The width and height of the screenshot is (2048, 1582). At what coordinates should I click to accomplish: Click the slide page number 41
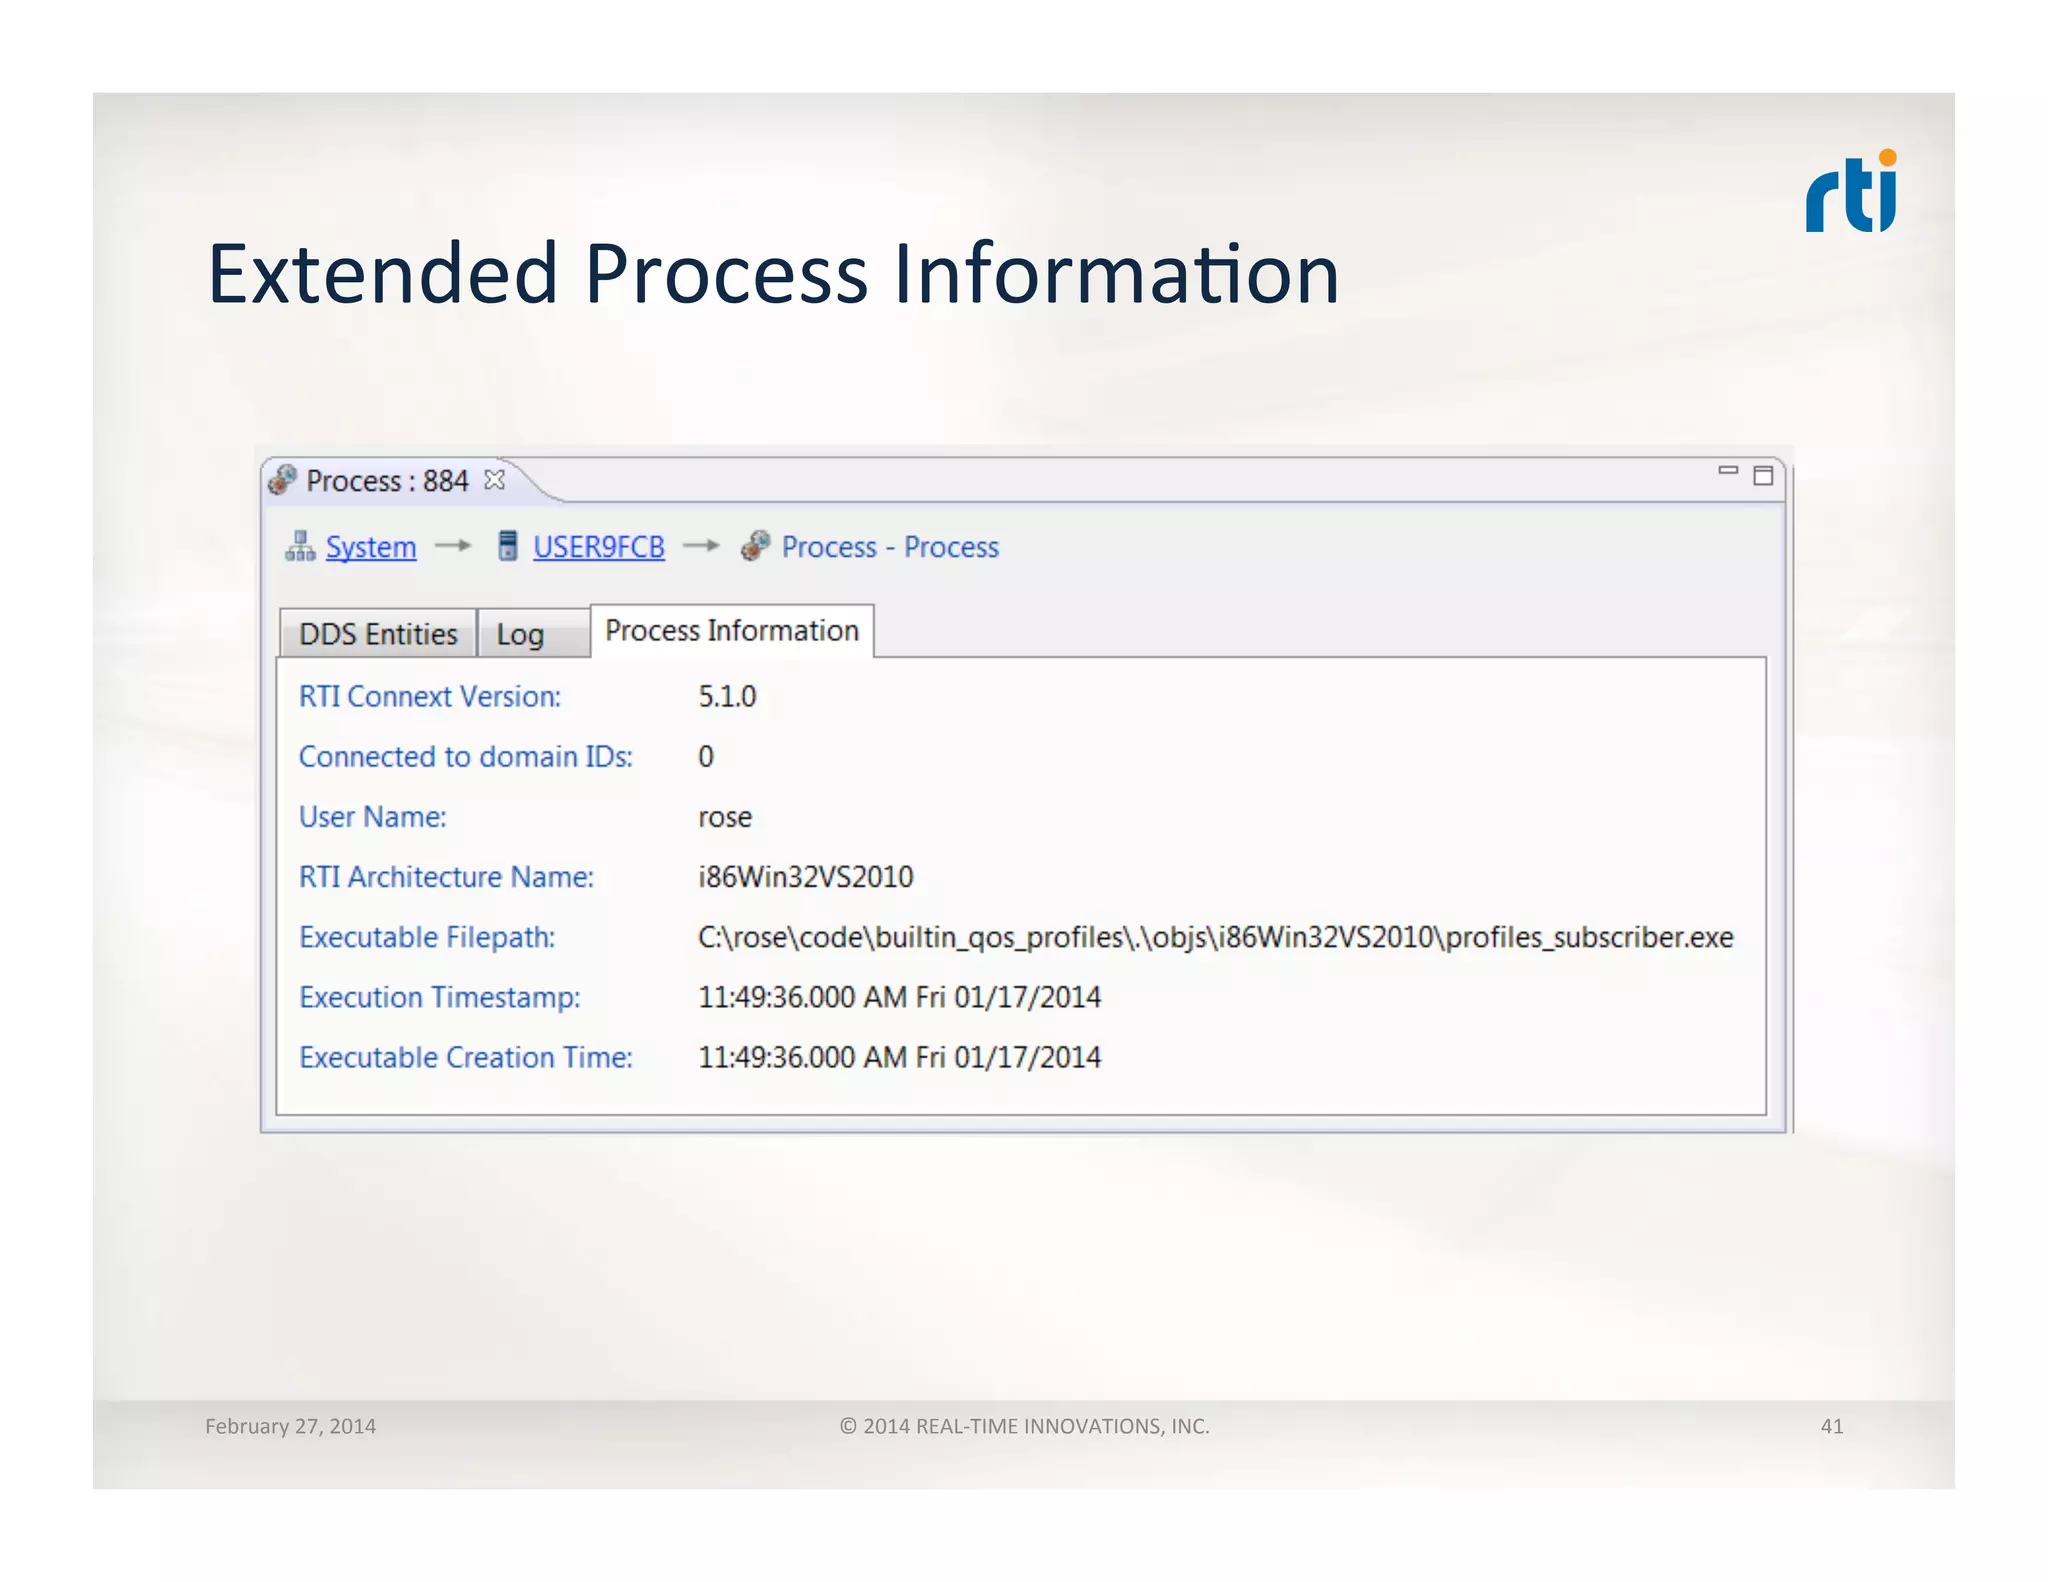pyautogui.click(x=1832, y=1426)
